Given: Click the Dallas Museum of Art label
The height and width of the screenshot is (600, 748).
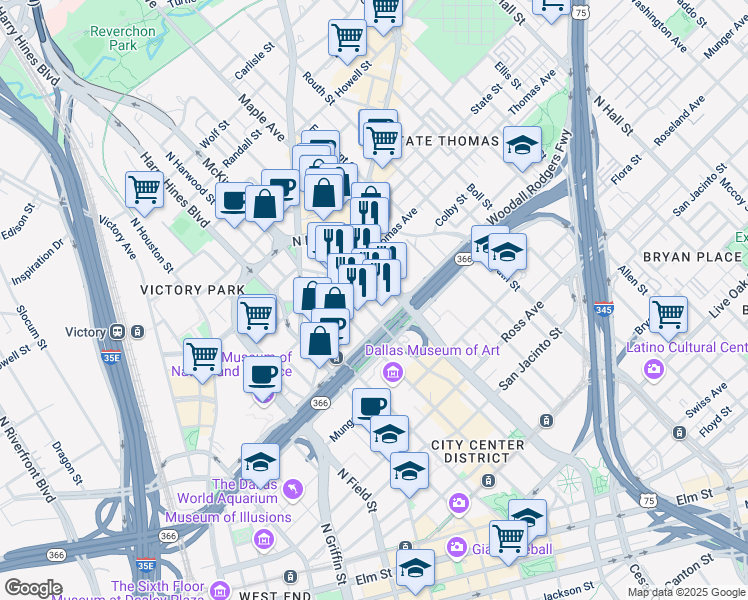Looking at the screenshot, I should [x=432, y=350].
